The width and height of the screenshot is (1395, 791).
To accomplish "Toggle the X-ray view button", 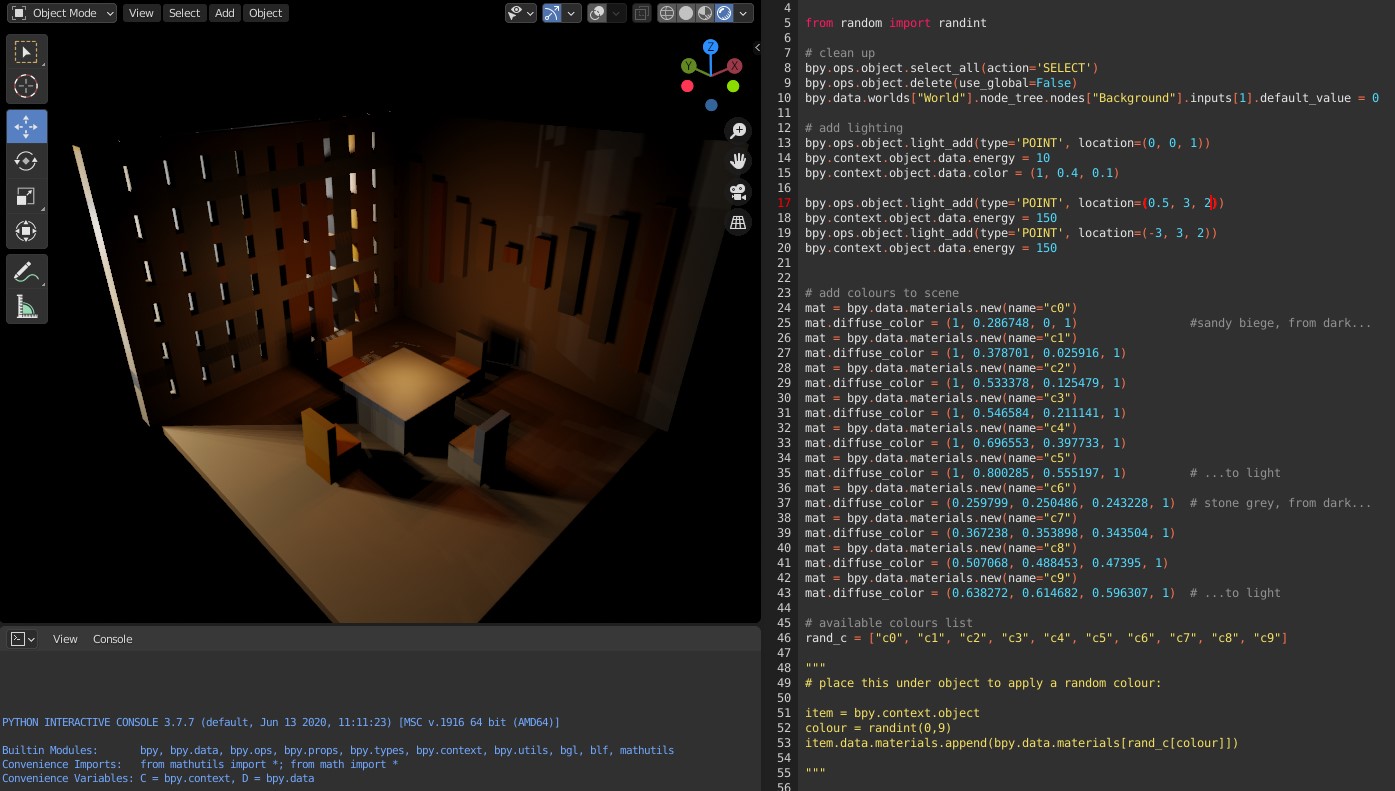I will tap(642, 13).
